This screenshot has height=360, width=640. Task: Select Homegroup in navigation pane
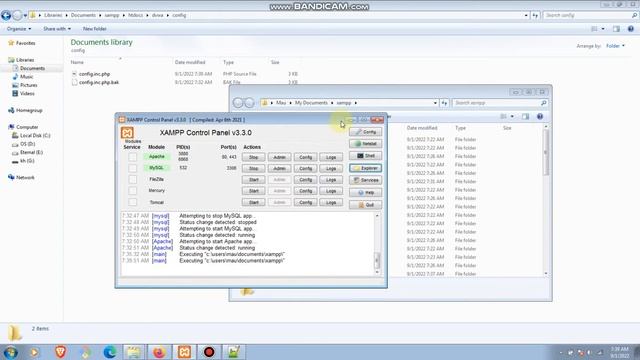[25, 110]
